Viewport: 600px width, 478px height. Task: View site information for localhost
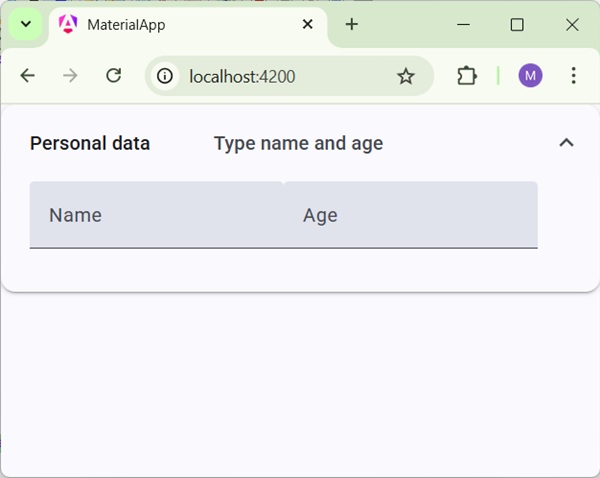pos(165,76)
